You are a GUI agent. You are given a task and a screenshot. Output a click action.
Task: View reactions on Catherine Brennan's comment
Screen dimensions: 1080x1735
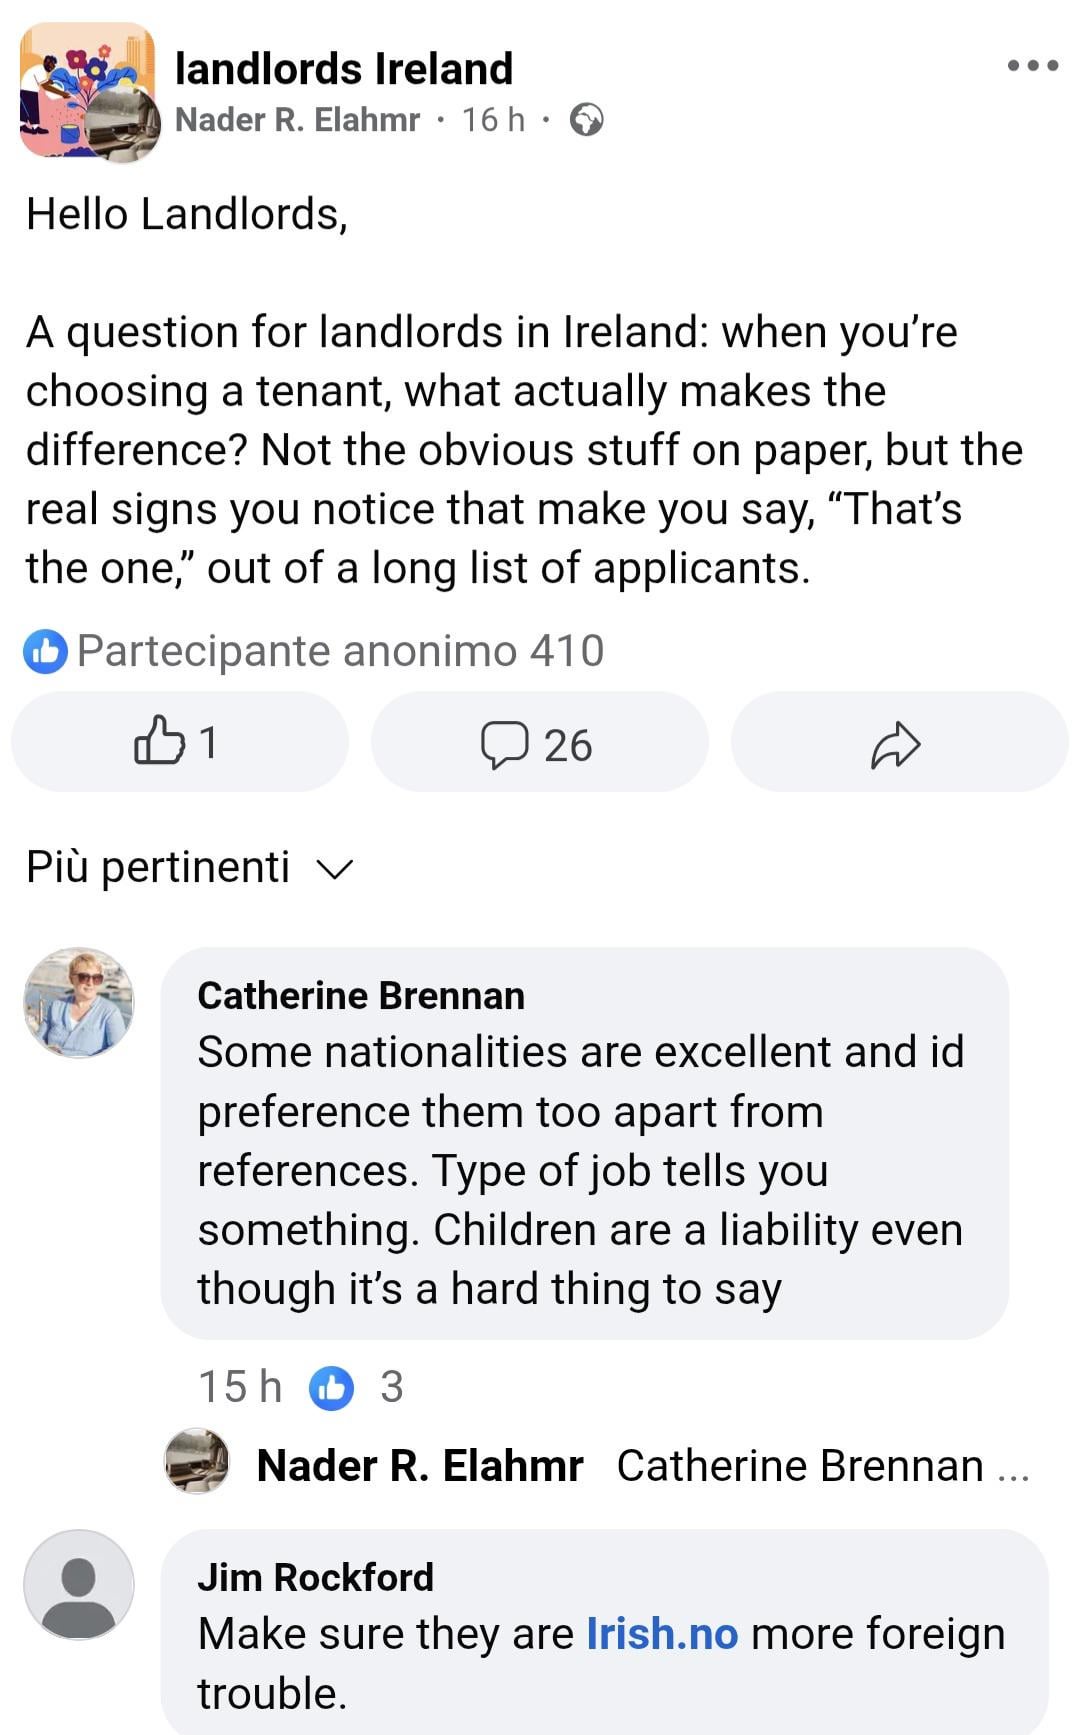point(331,1388)
